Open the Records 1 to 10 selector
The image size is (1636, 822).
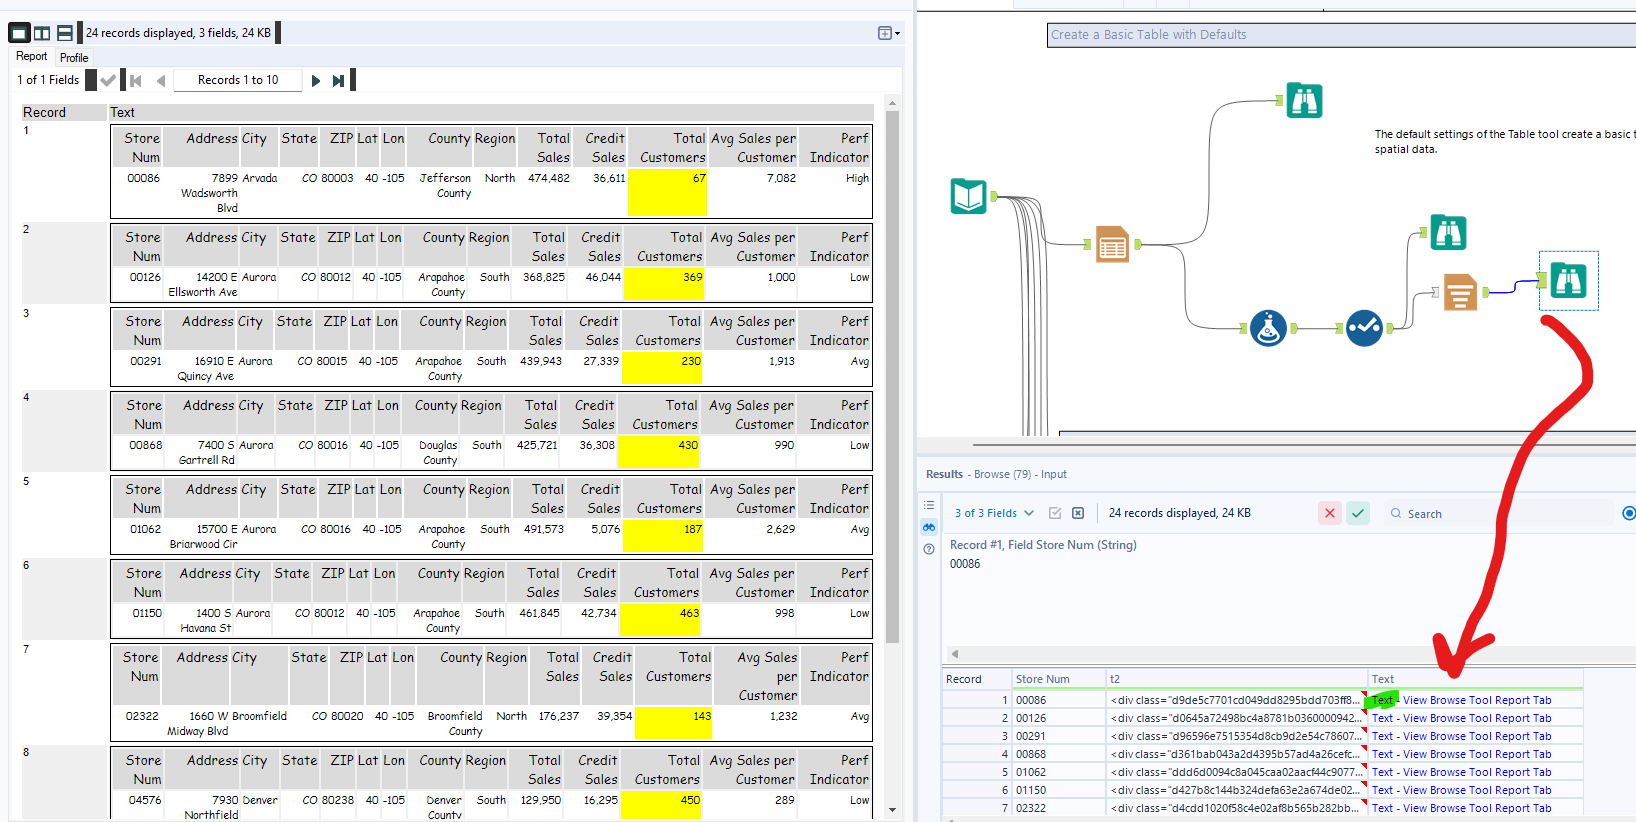pyautogui.click(x=238, y=80)
